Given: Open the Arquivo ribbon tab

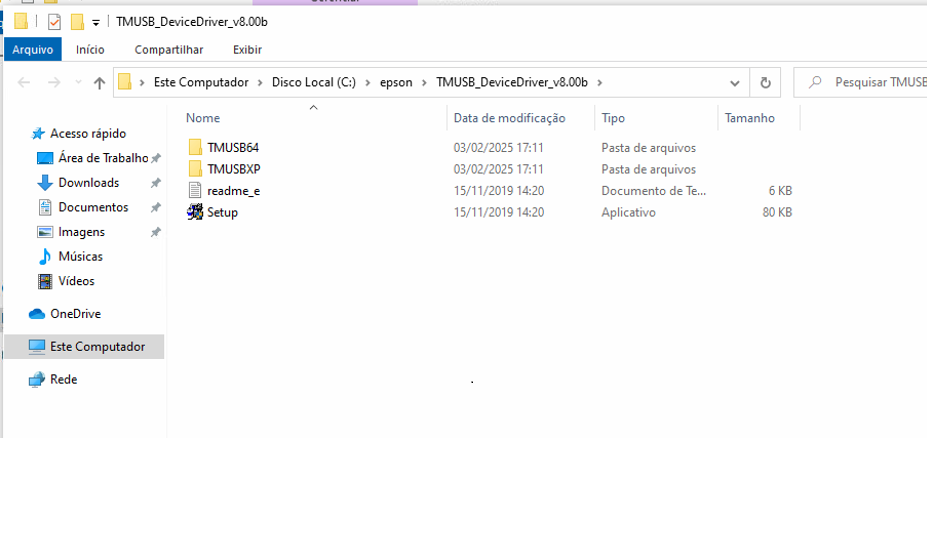Looking at the screenshot, I should coord(33,50).
